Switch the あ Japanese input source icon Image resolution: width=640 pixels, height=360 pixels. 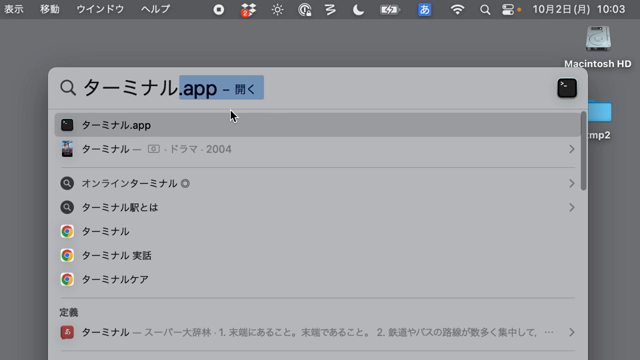pyautogui.click(x=424, y=9)
